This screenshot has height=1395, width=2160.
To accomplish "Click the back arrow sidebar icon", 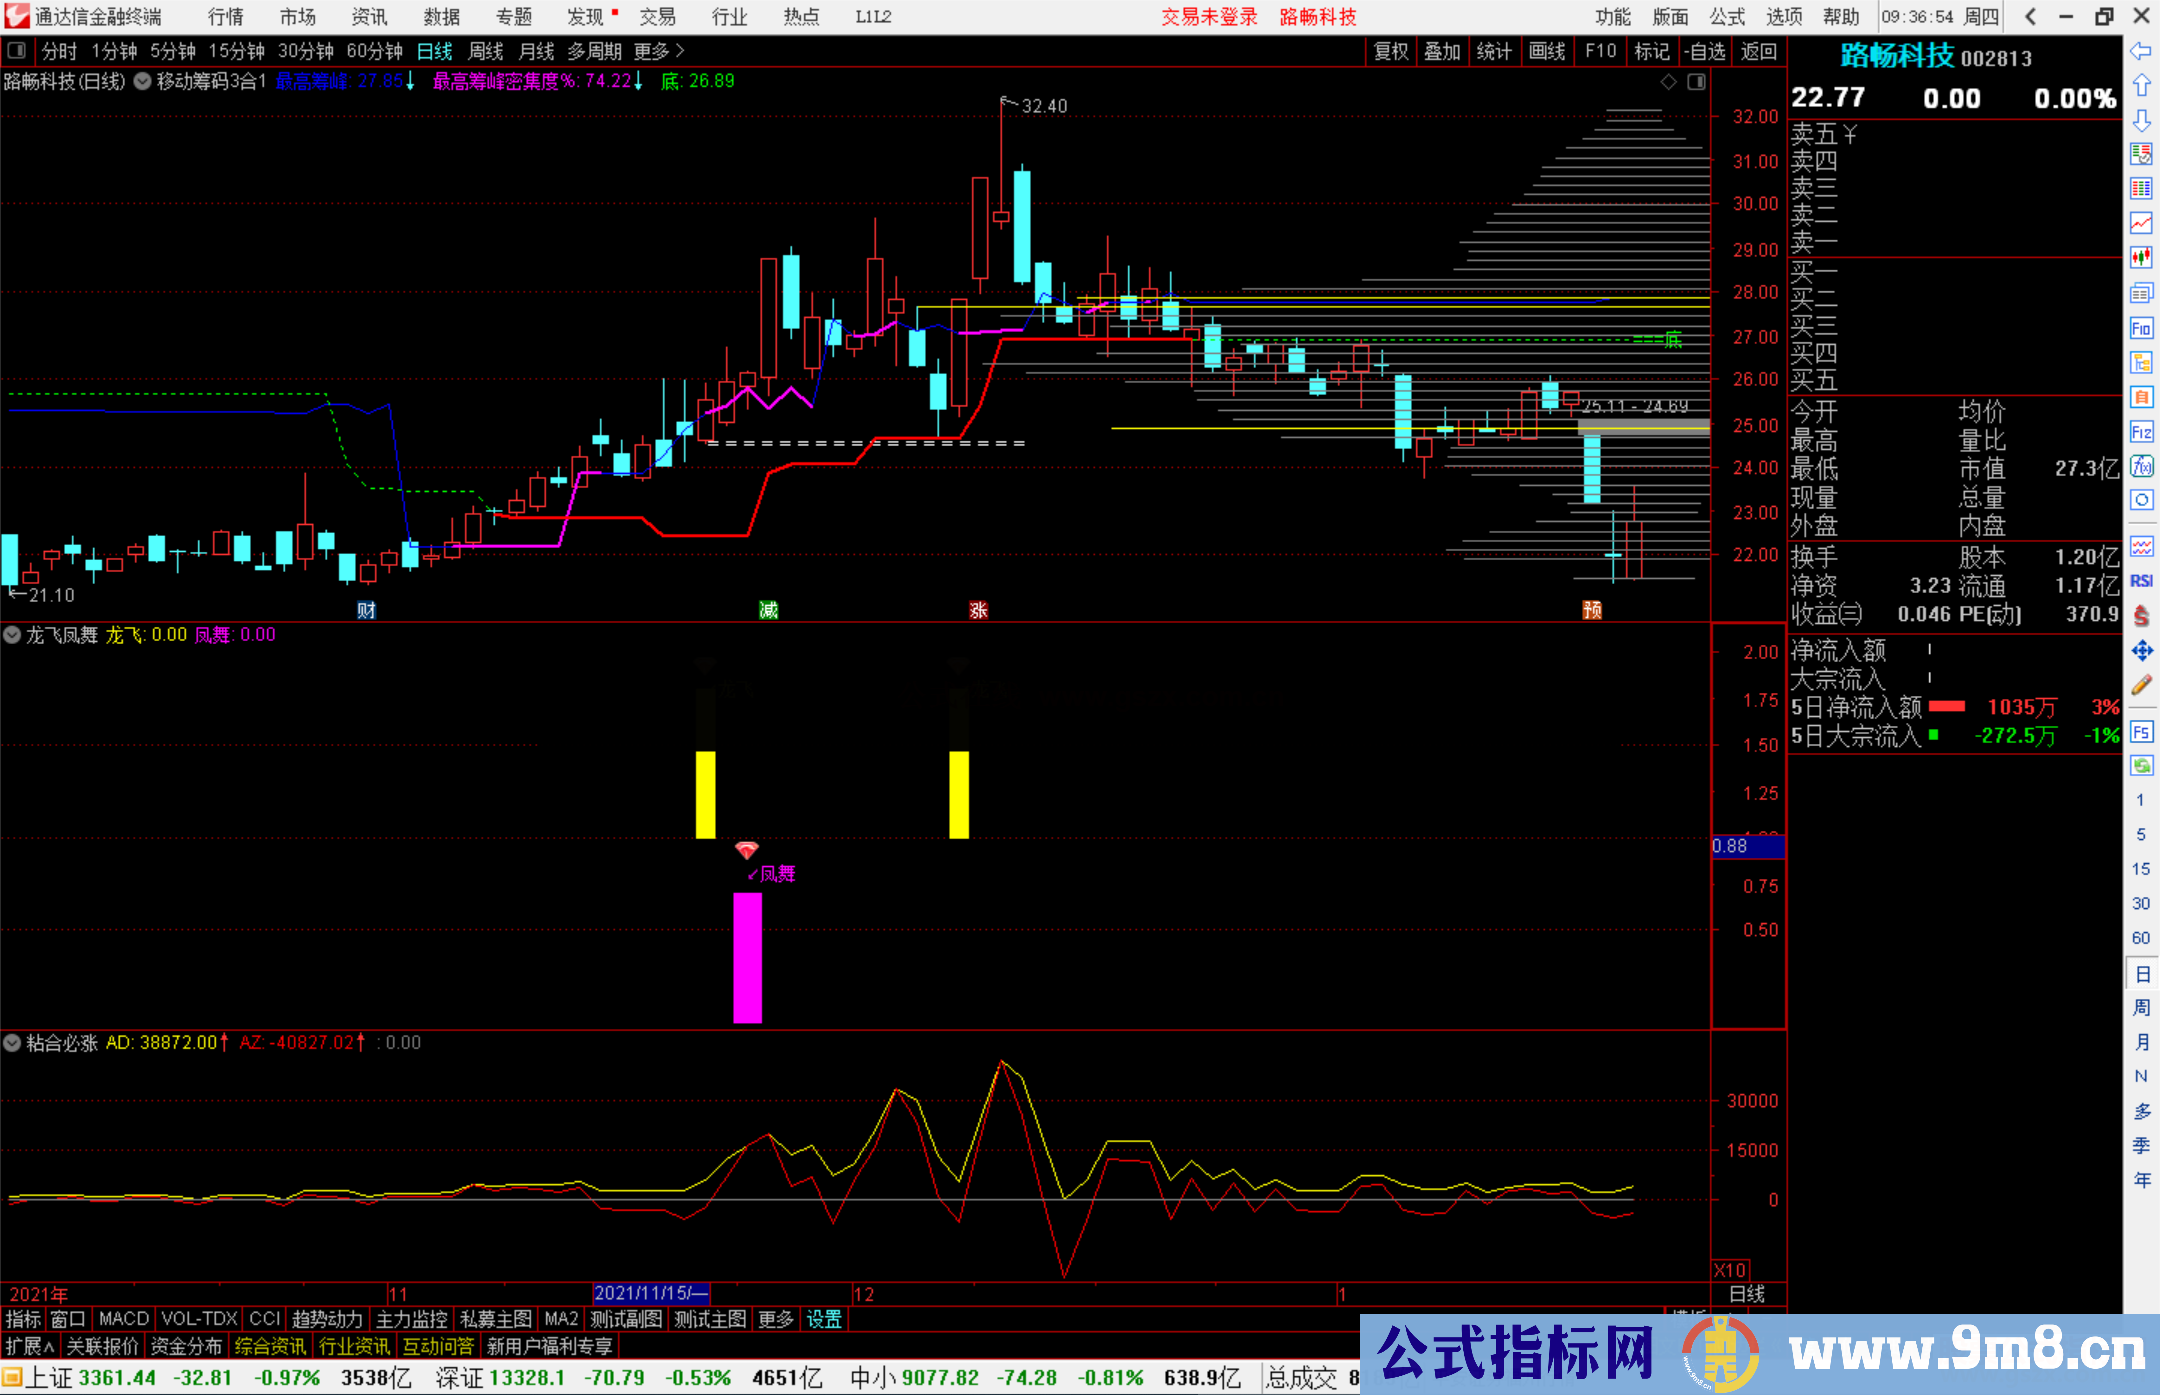I will click(2141, 51).
